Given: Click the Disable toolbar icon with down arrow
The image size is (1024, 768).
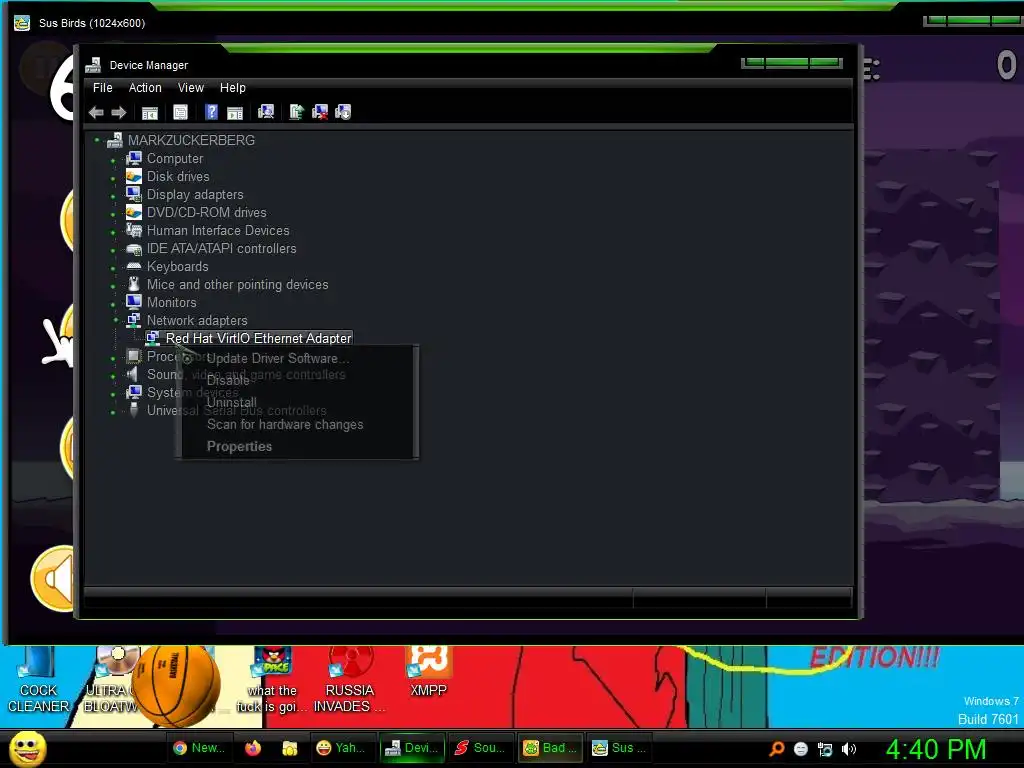Looking at the screenshot, I should coord(343,112).
